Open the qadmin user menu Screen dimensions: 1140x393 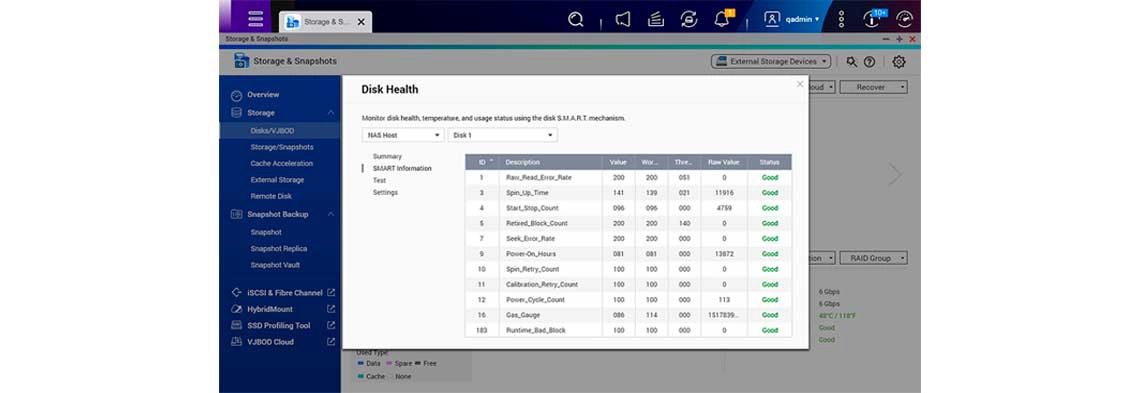[803, 19]
